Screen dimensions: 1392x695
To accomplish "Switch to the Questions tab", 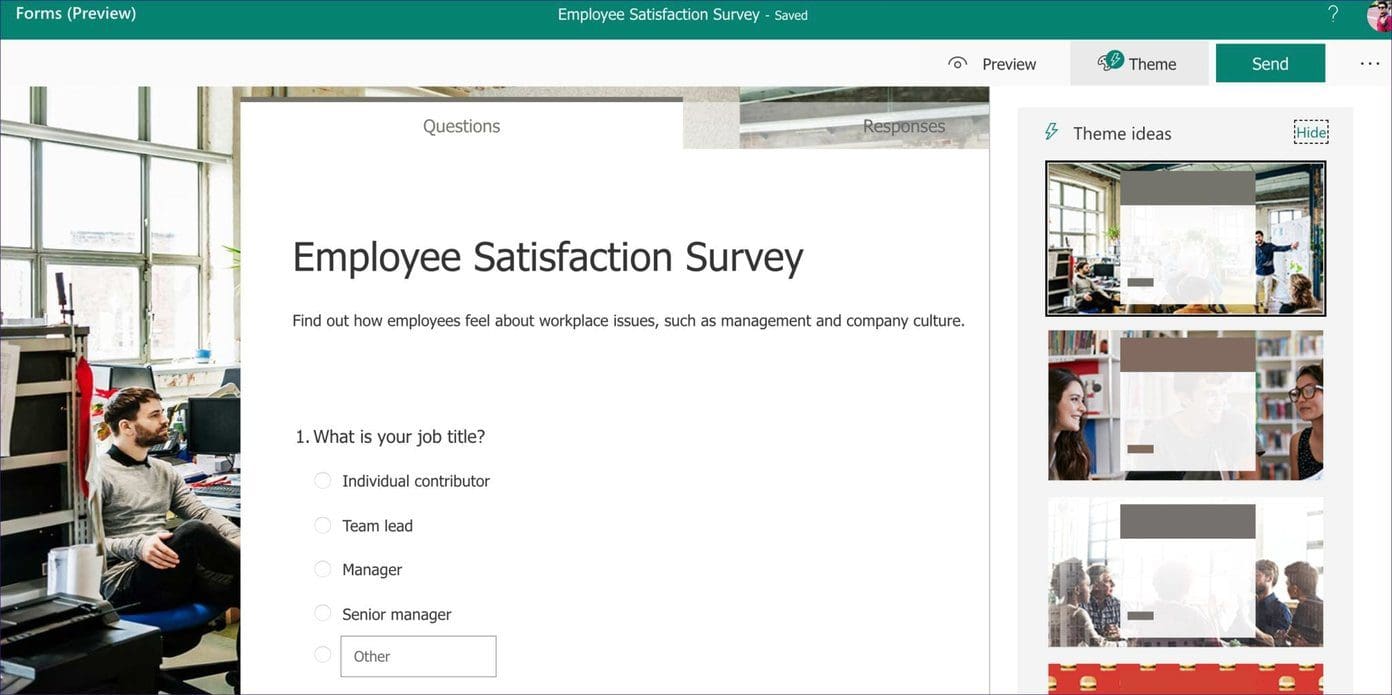I will coord(461,126).
